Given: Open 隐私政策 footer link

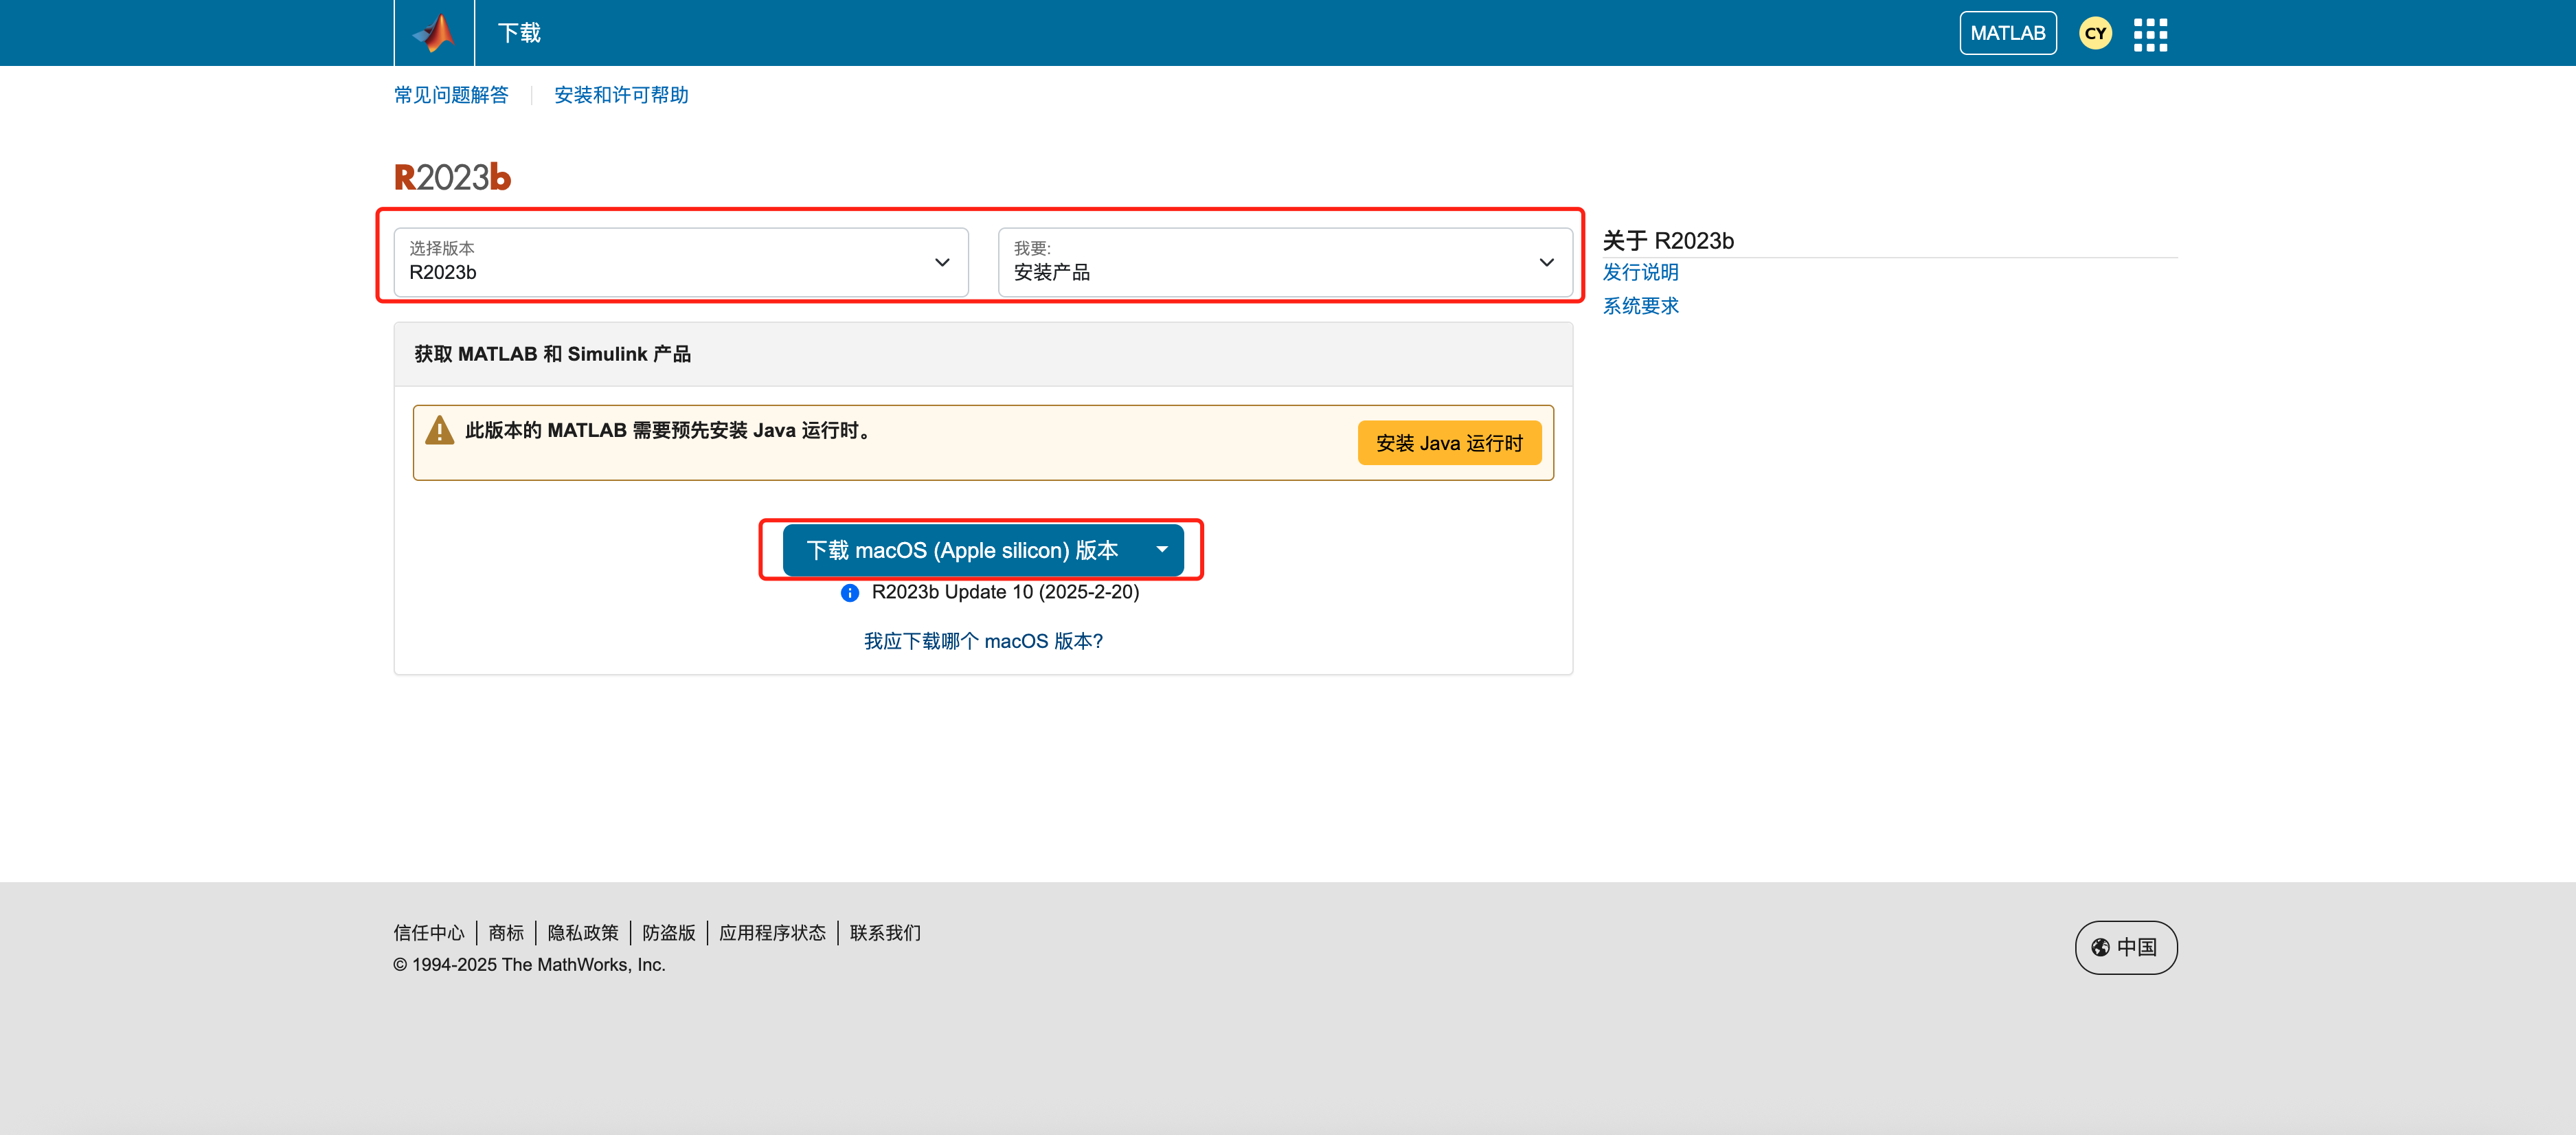Looking at the screenshot, I should [x=583, y=933].
